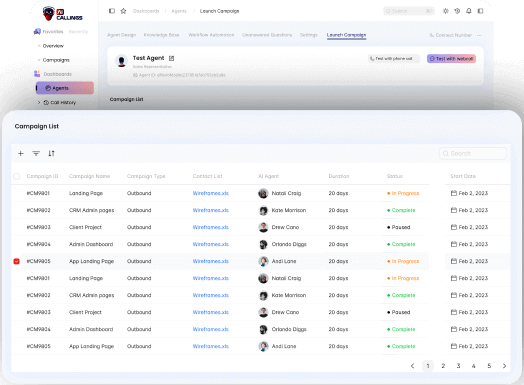Click the AI Agent column header
524x385 pixels.
(x=269, y=176)
